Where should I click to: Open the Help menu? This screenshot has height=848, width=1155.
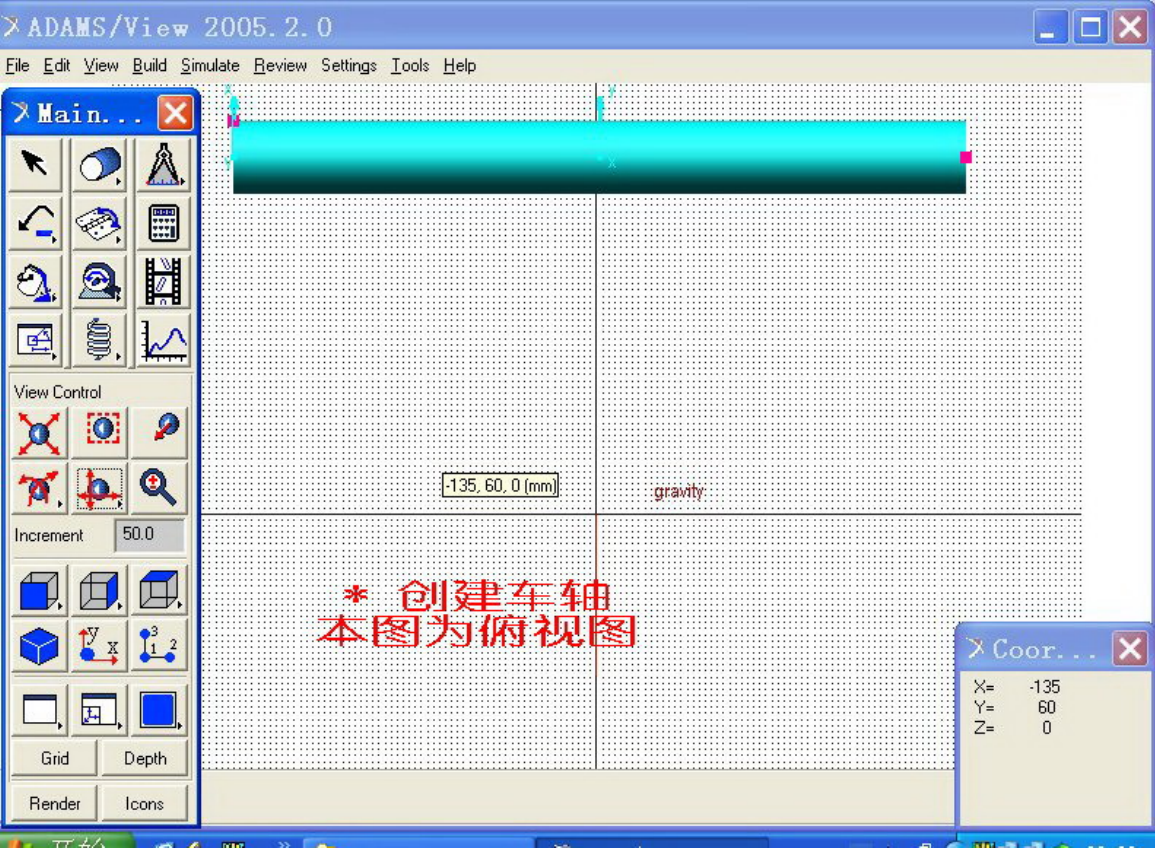pos(460,66)
